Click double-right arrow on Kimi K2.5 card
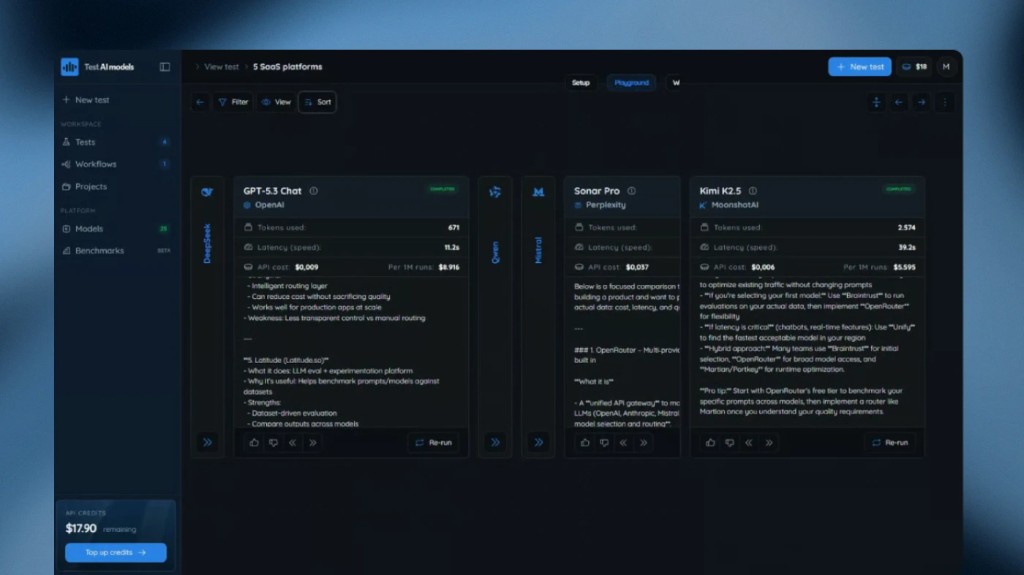1024x575 pixels. pos(769,442)
